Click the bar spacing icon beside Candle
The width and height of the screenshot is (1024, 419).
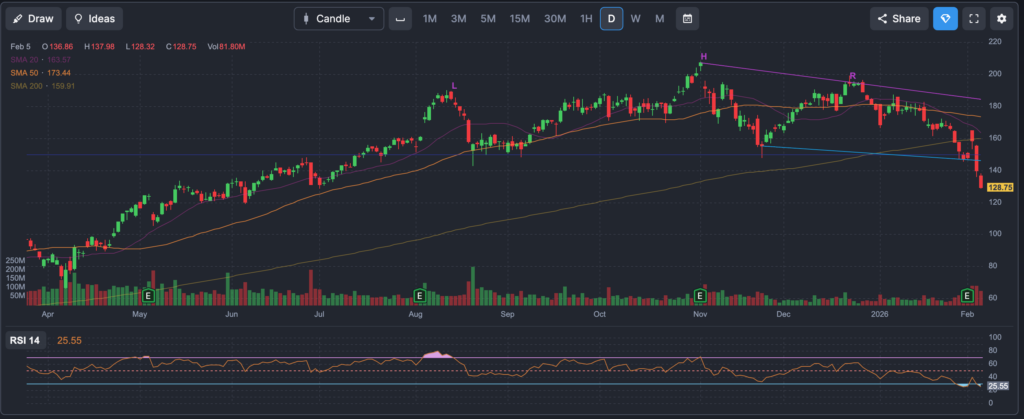tap(400, 18)
